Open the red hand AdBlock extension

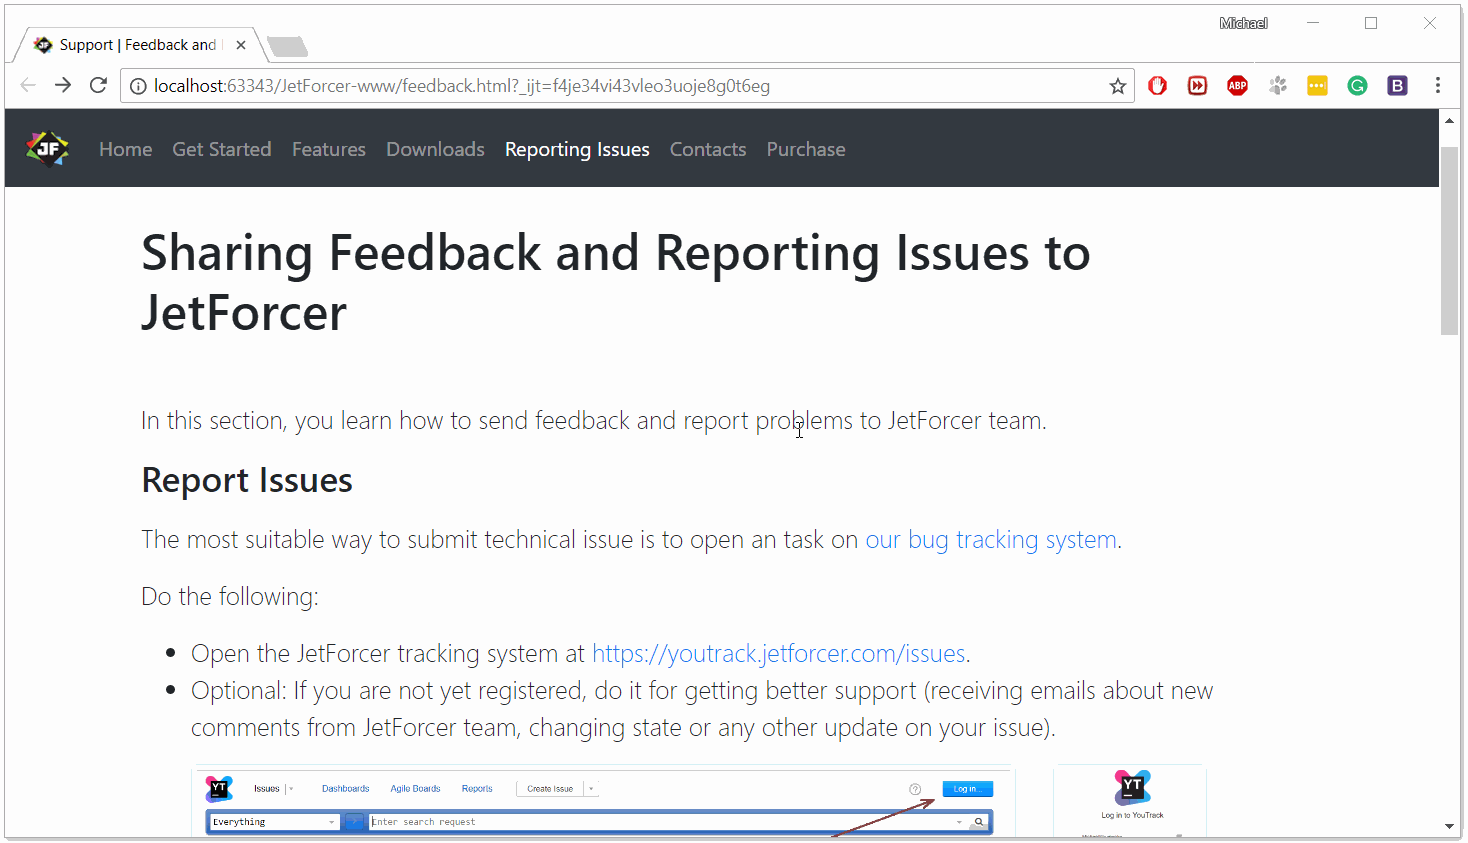[x=1158, y=86]
